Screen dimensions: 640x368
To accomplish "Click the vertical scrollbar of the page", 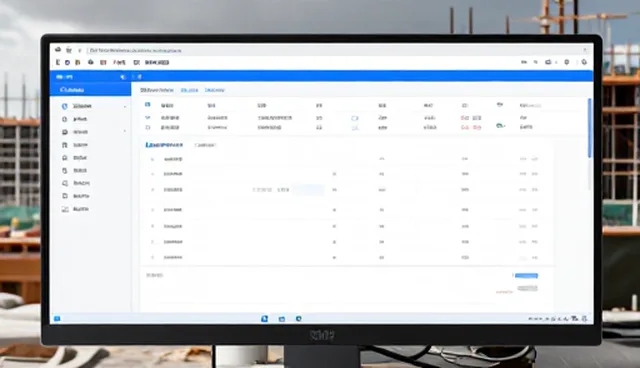I will (x=589, y=127).
